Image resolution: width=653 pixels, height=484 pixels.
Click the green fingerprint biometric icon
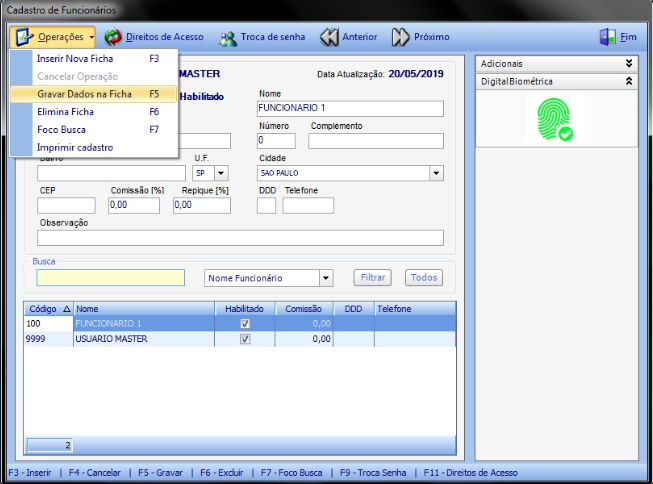[x=555, y=120]
